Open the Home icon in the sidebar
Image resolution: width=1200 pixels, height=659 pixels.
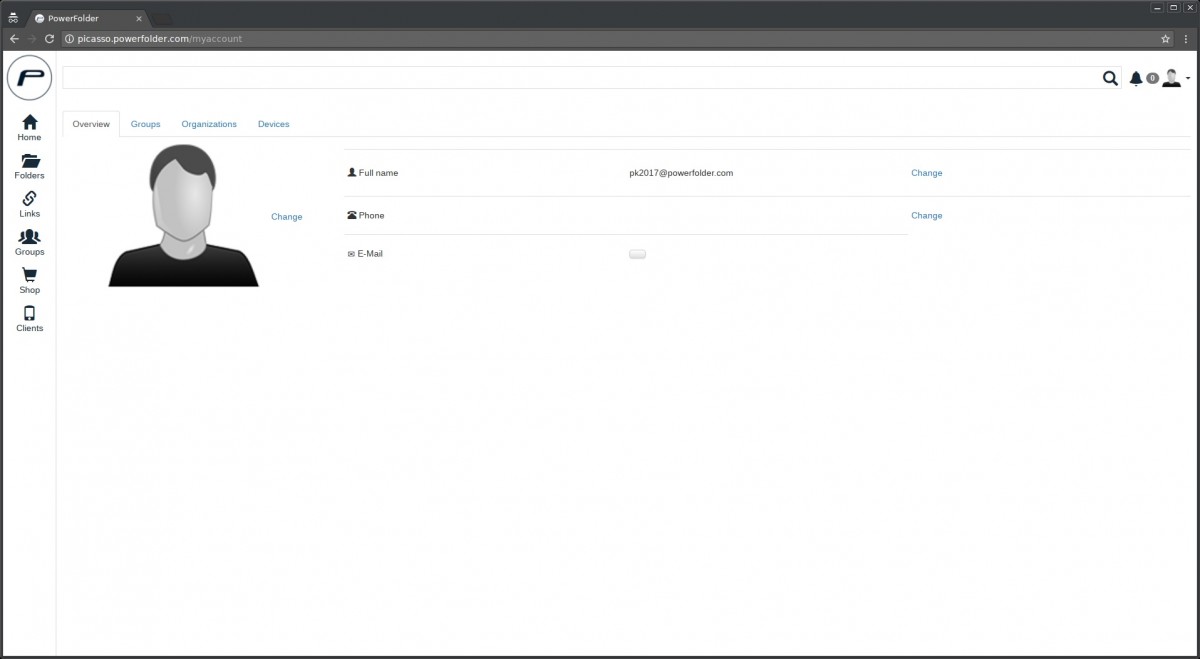point(29,122)
